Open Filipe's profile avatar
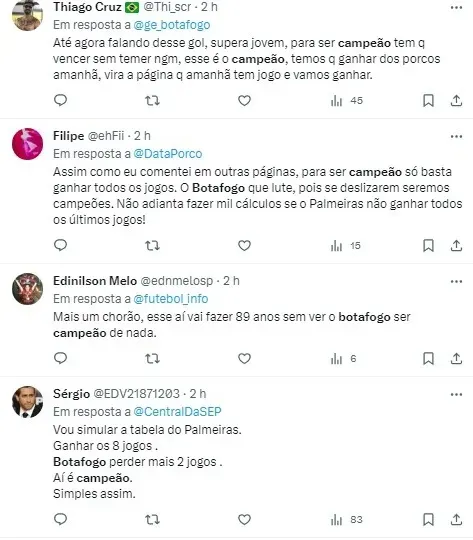Image resolution: width=473 pixels, height=540 pixels. (28, 144)
